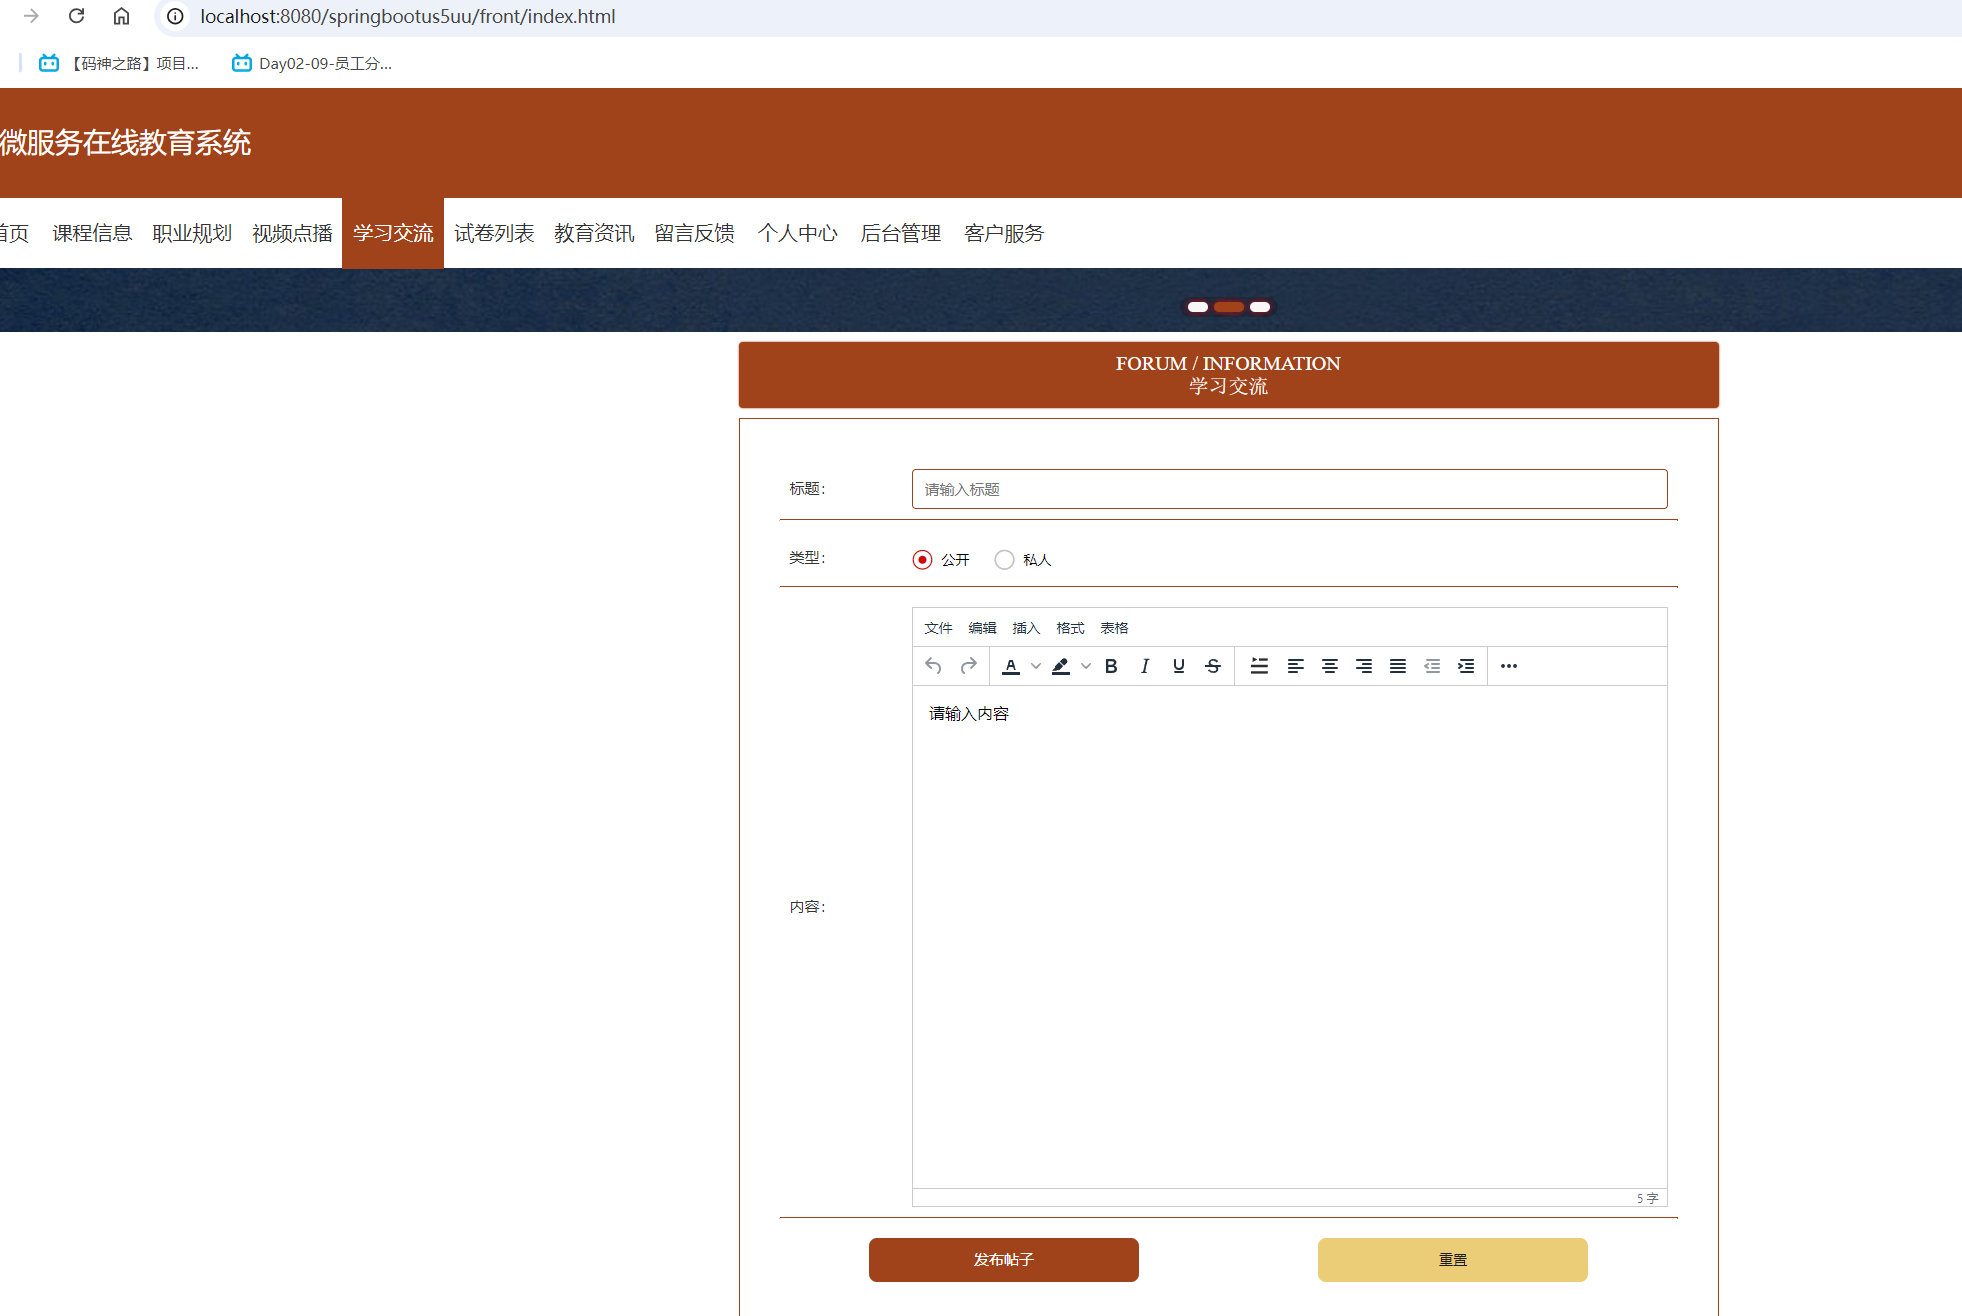Toggle bold formatting in the content editor

[1111, 666]
